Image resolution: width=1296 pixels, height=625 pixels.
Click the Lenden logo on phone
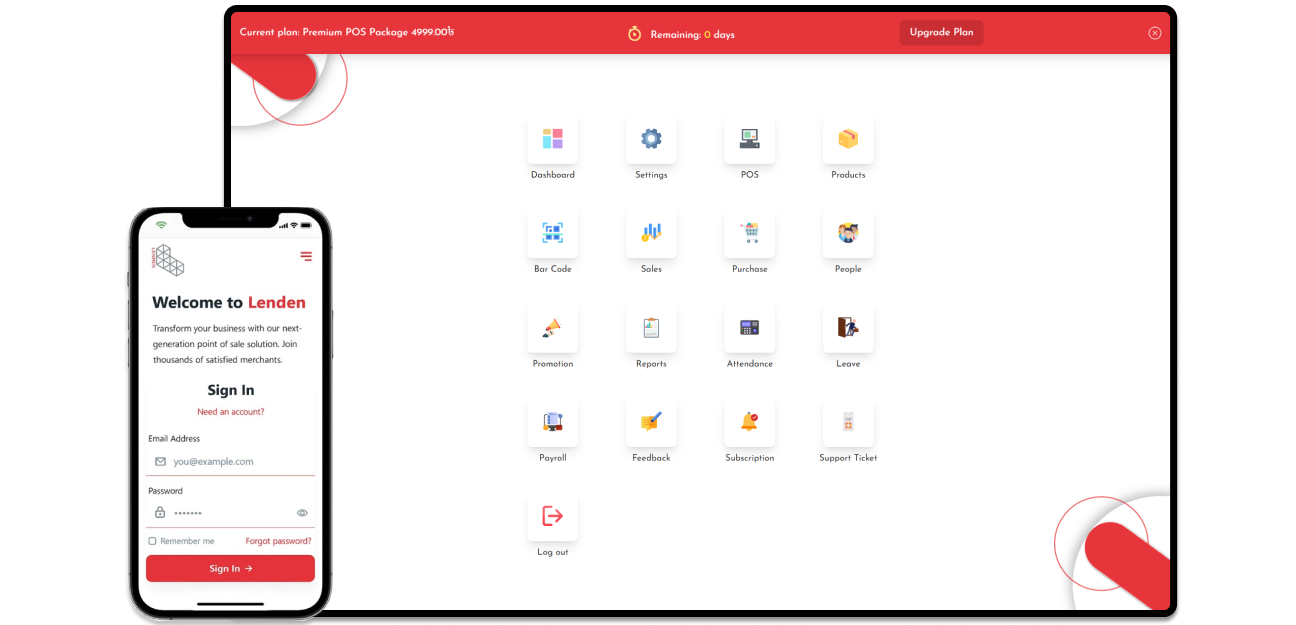coord(168,260)
